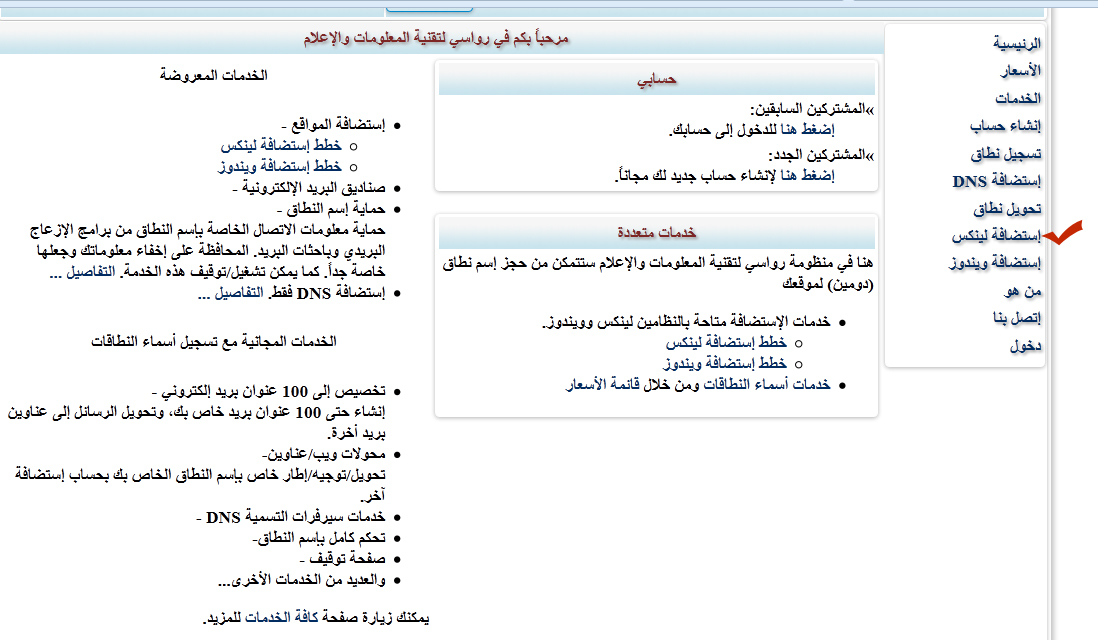Open التفاصيل link after domain protection text
This screenshot has width=1098, height=640.
[x=83, y=272]
